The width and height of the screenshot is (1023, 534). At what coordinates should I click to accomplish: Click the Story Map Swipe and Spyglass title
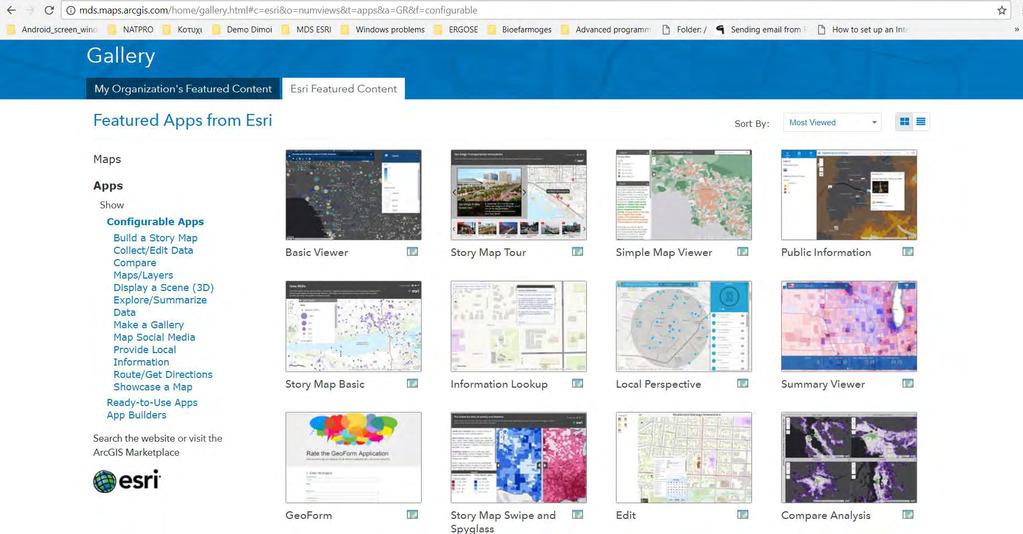tap(503, 522)
